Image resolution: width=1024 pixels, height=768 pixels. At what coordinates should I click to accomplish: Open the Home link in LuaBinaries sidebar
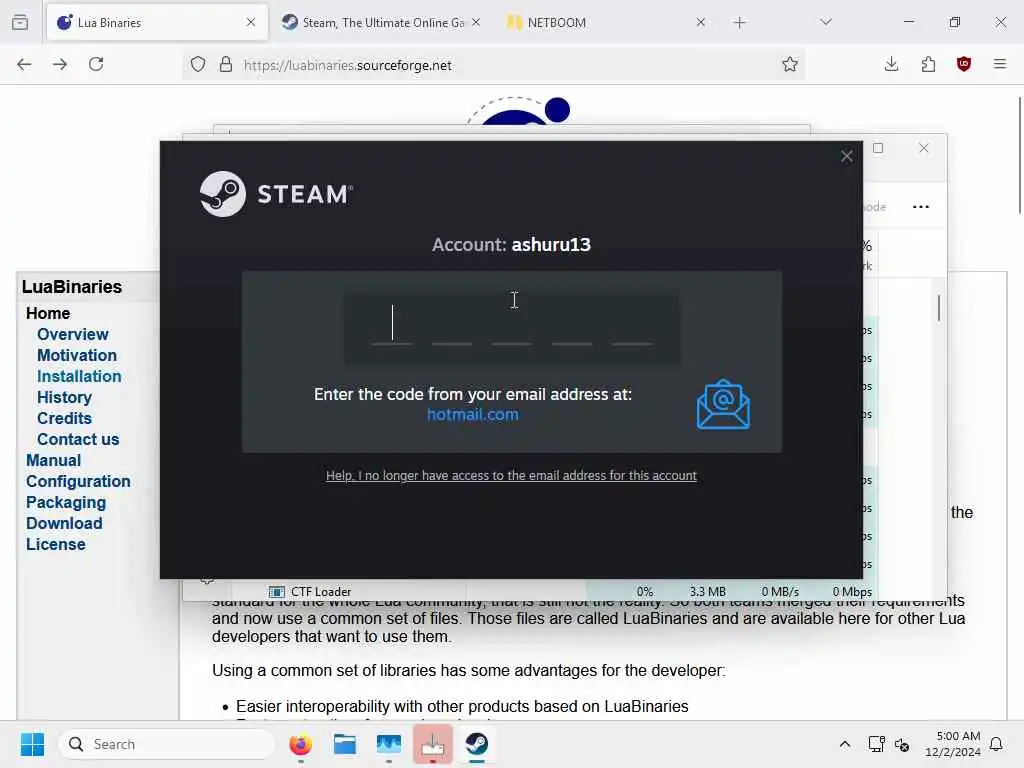click(x=48, y=313)
